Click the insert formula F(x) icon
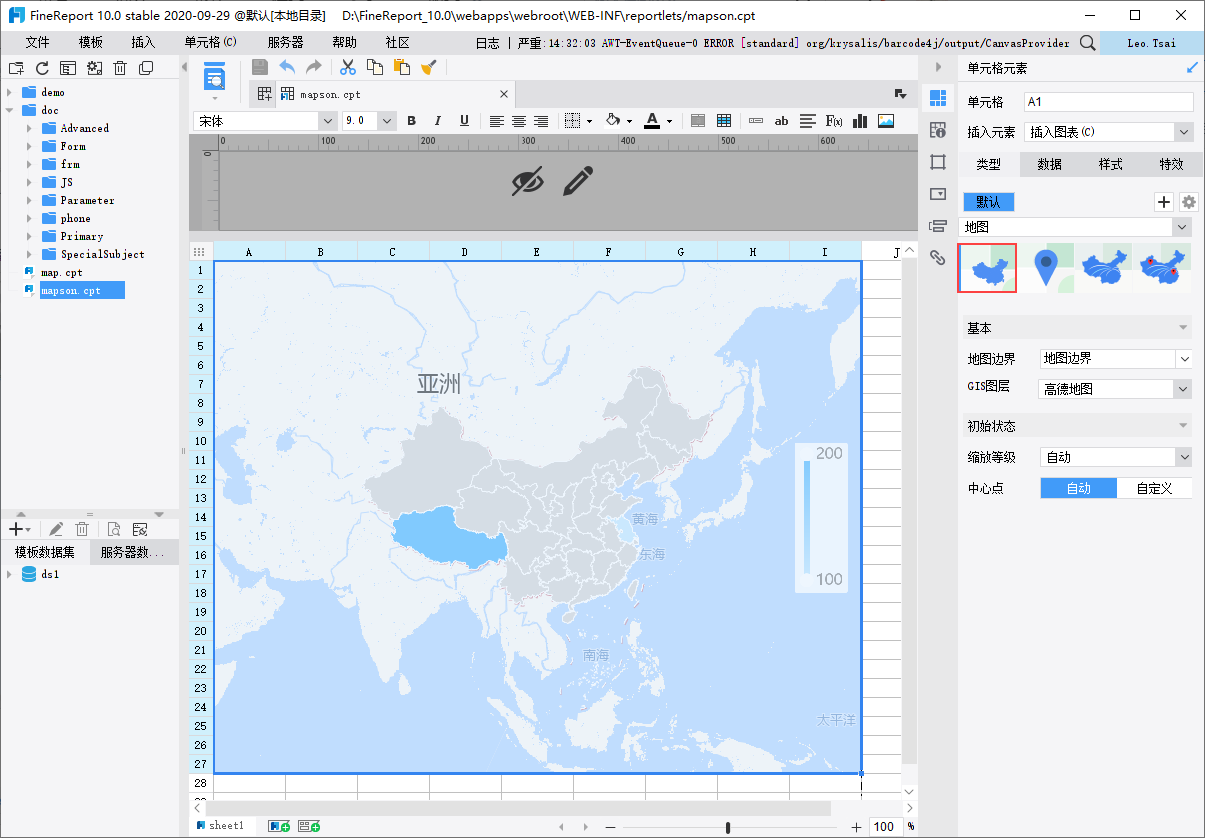Image resolution: width=1205 pixels, height=838 pixels. [833, 121]
